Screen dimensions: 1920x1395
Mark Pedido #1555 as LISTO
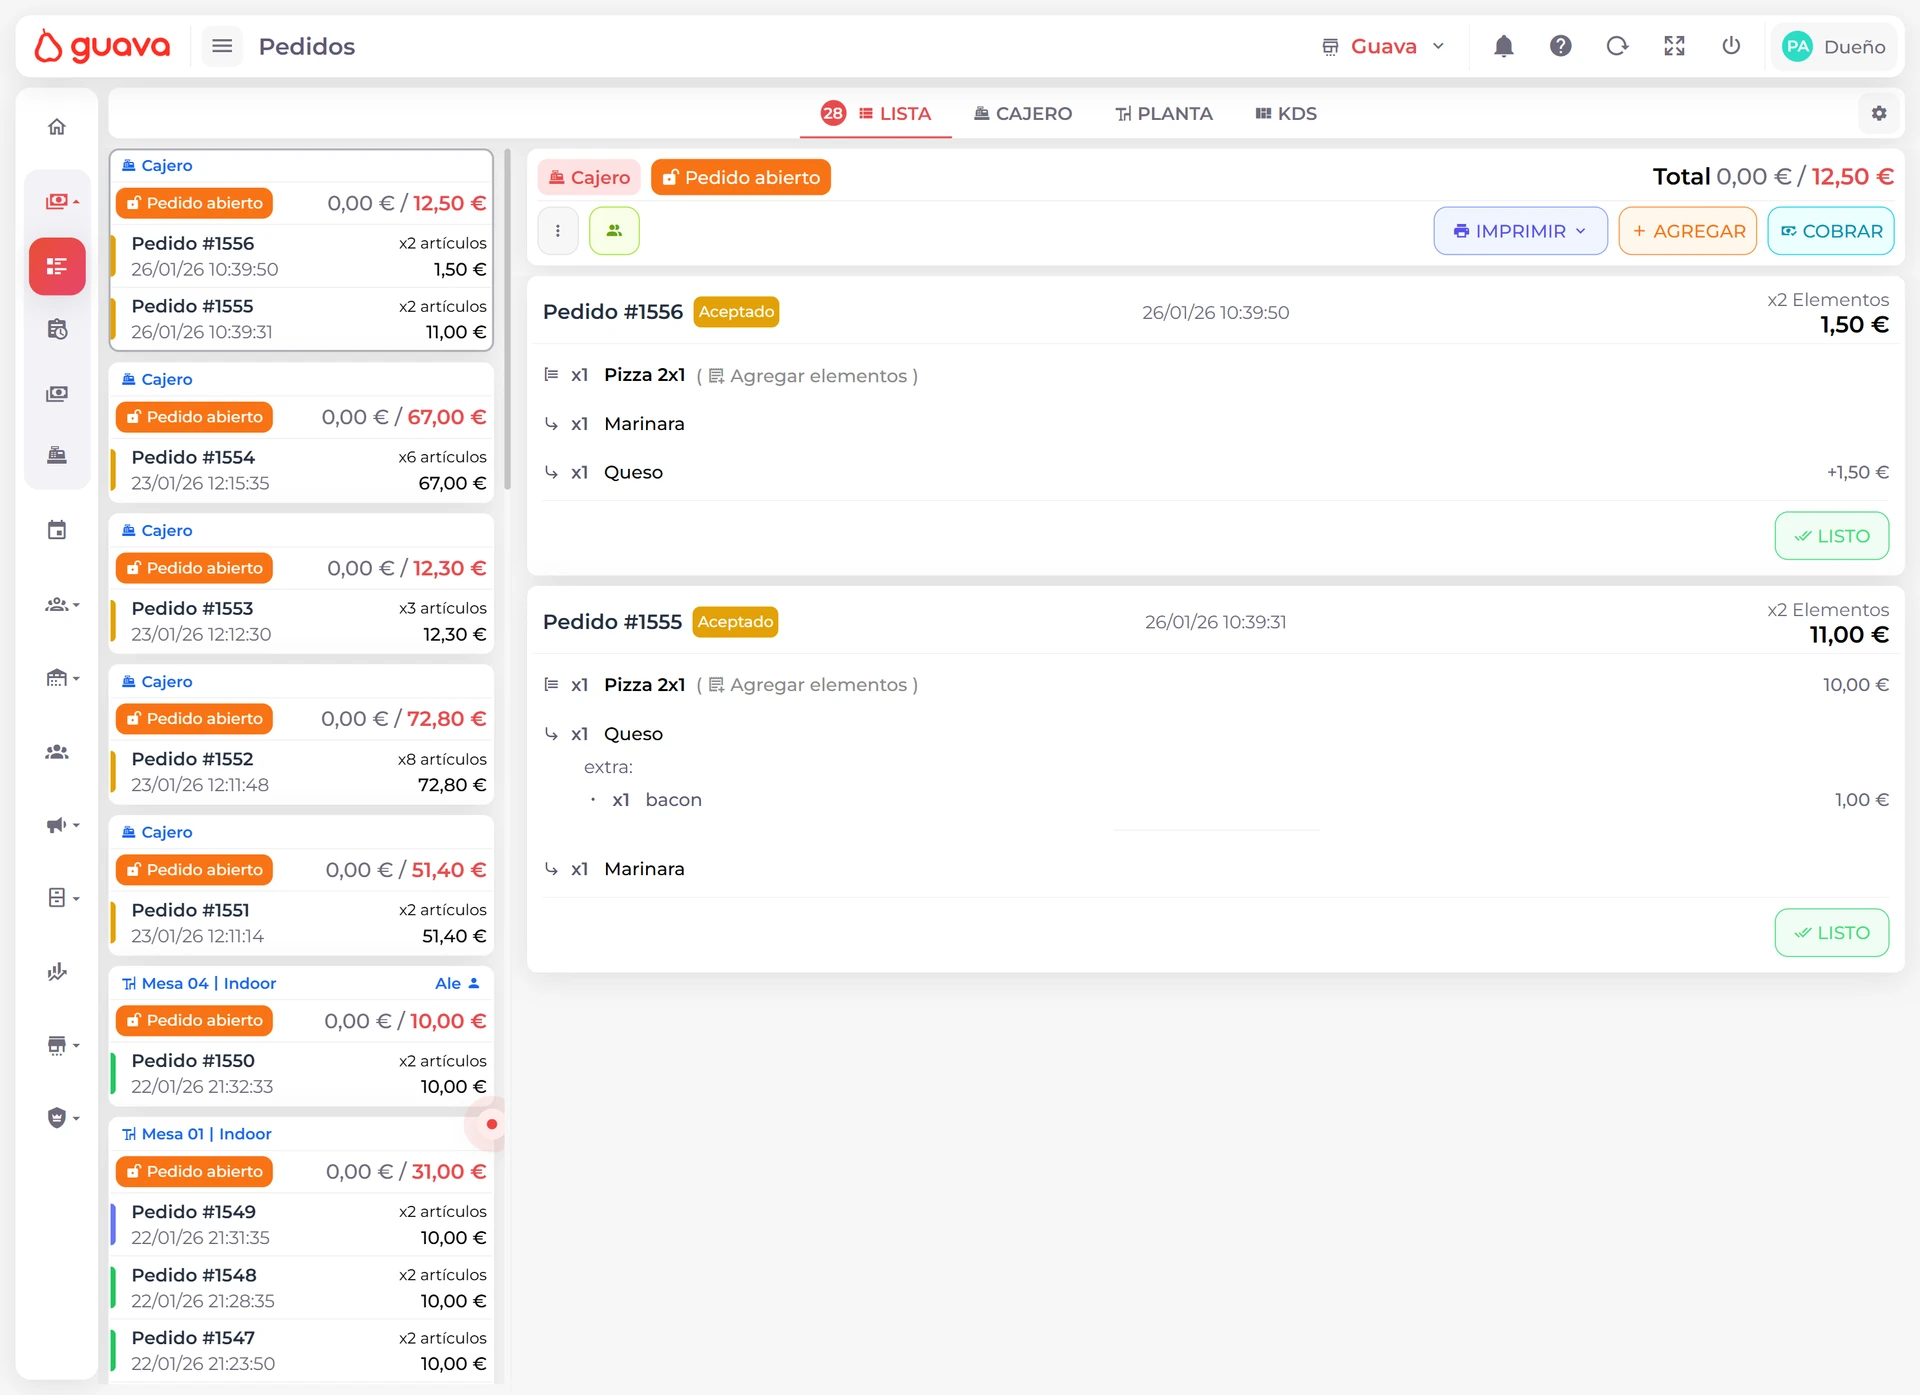click(1831, 933)
